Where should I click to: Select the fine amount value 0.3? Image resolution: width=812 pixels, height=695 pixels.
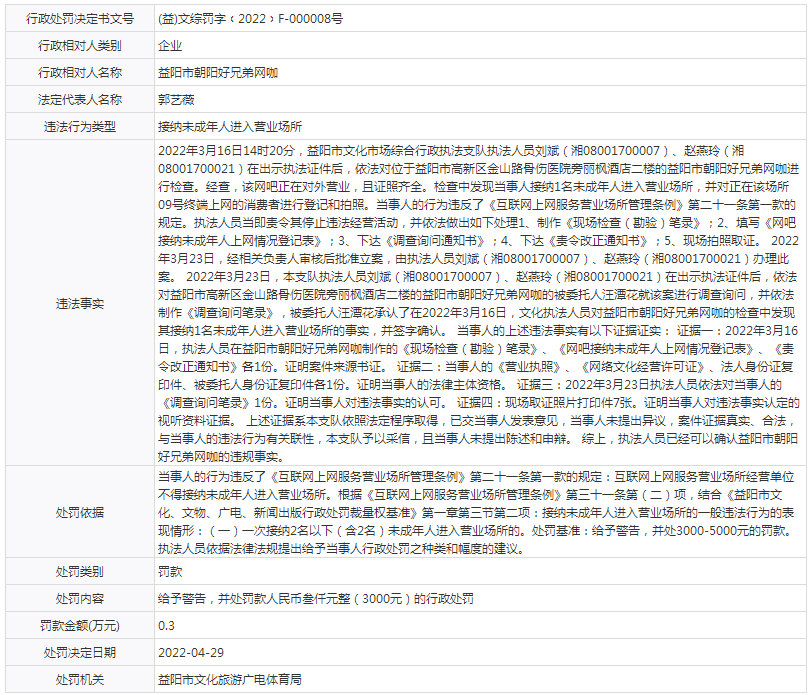(166, 626)
